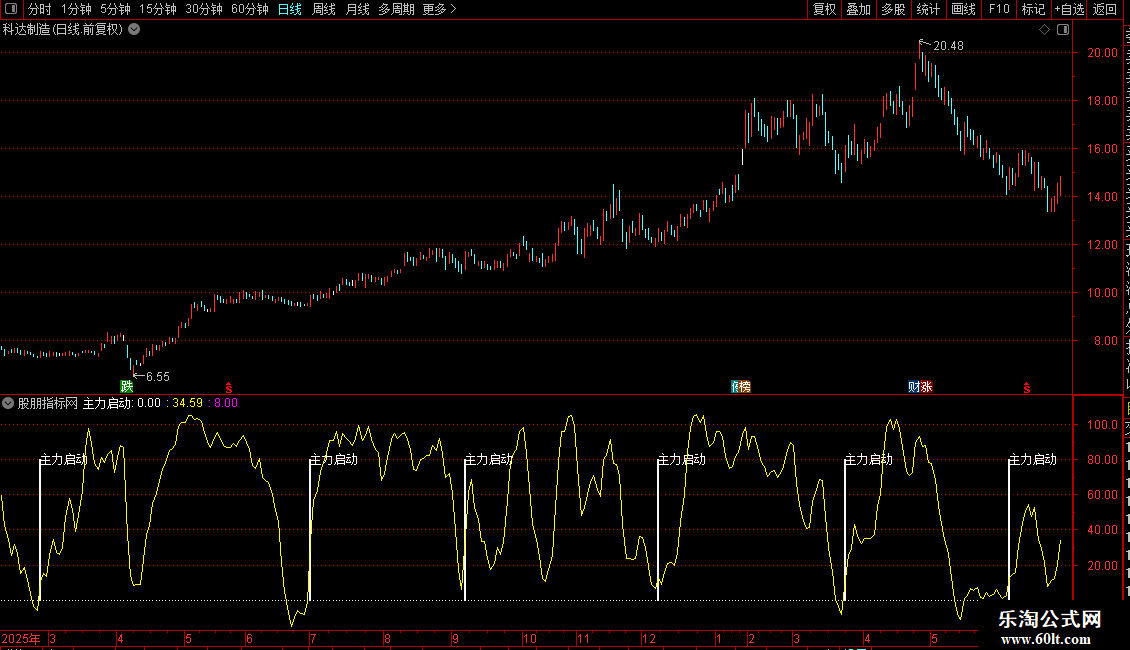Image resolution: width=1130 pixels, height=650 pixels.
Task: Click the 返回 back button
Action: pos(1105,9)
